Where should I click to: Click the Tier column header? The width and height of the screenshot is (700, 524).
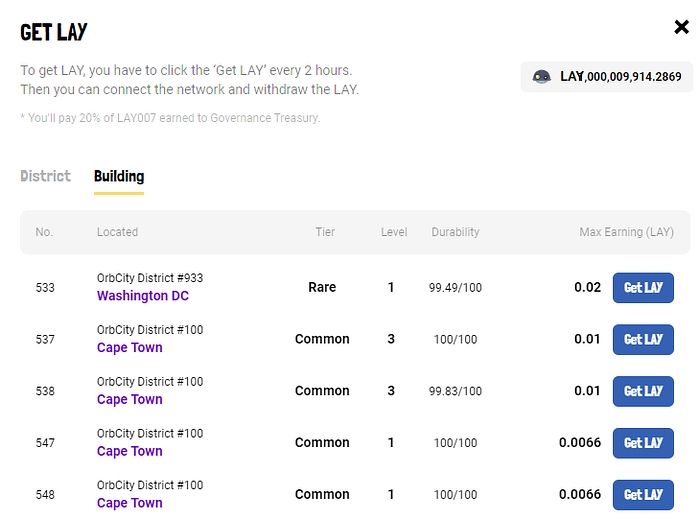click(x=325, y=232)
